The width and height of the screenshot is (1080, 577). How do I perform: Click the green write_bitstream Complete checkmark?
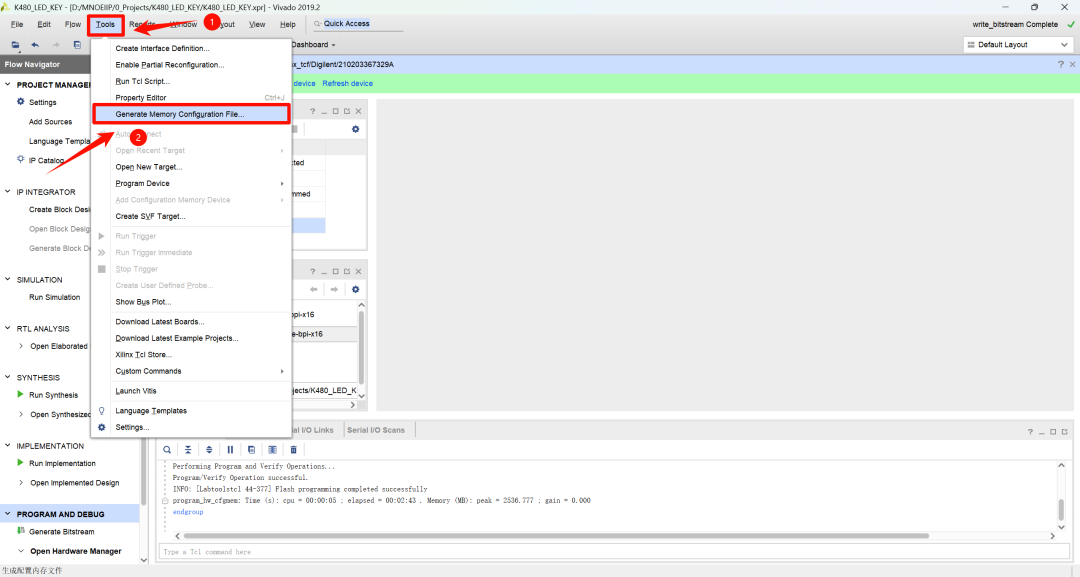[x=1069, y=22]
